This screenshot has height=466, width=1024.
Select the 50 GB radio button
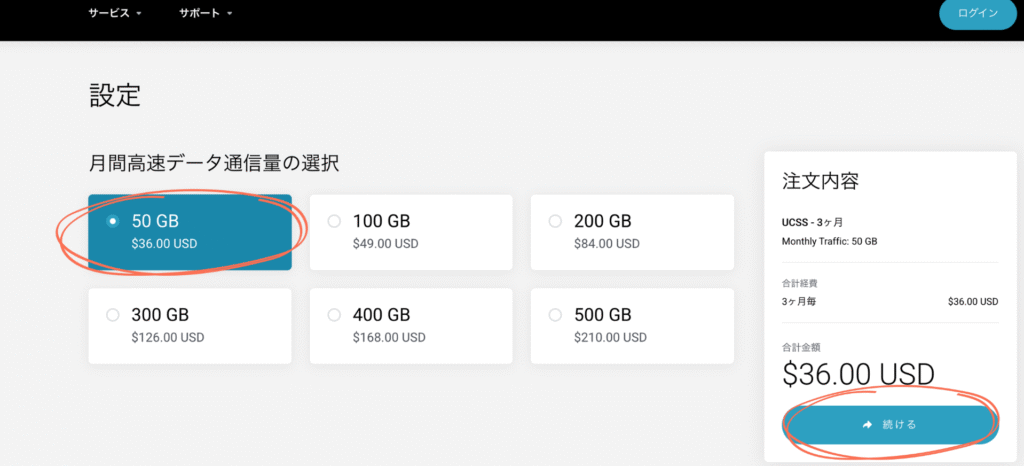click(113, 221)
